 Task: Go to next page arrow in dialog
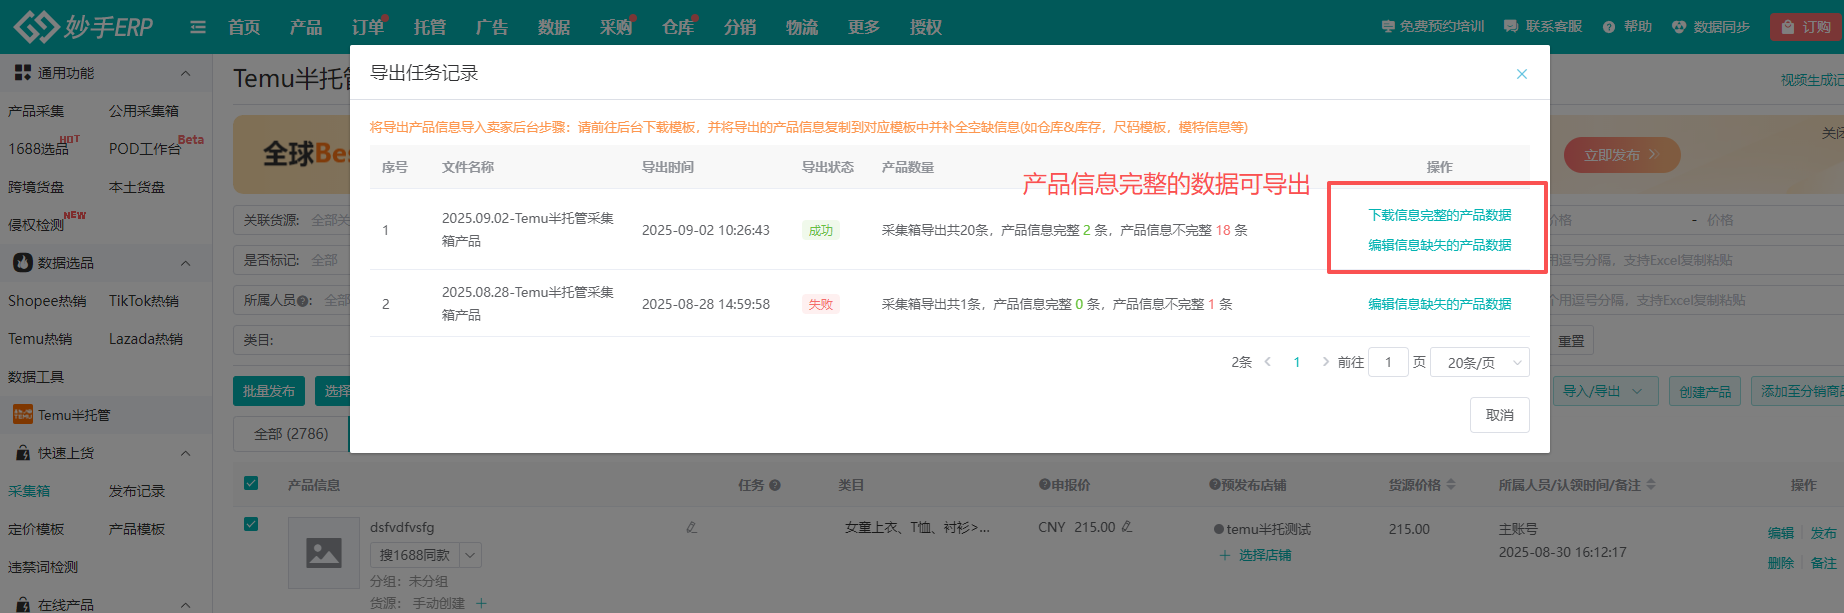(x=1326, y=362)
